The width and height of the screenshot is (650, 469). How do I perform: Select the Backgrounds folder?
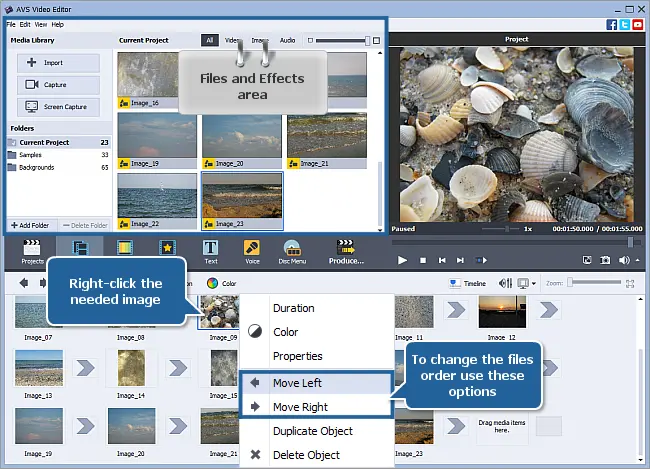click(59, 167)
